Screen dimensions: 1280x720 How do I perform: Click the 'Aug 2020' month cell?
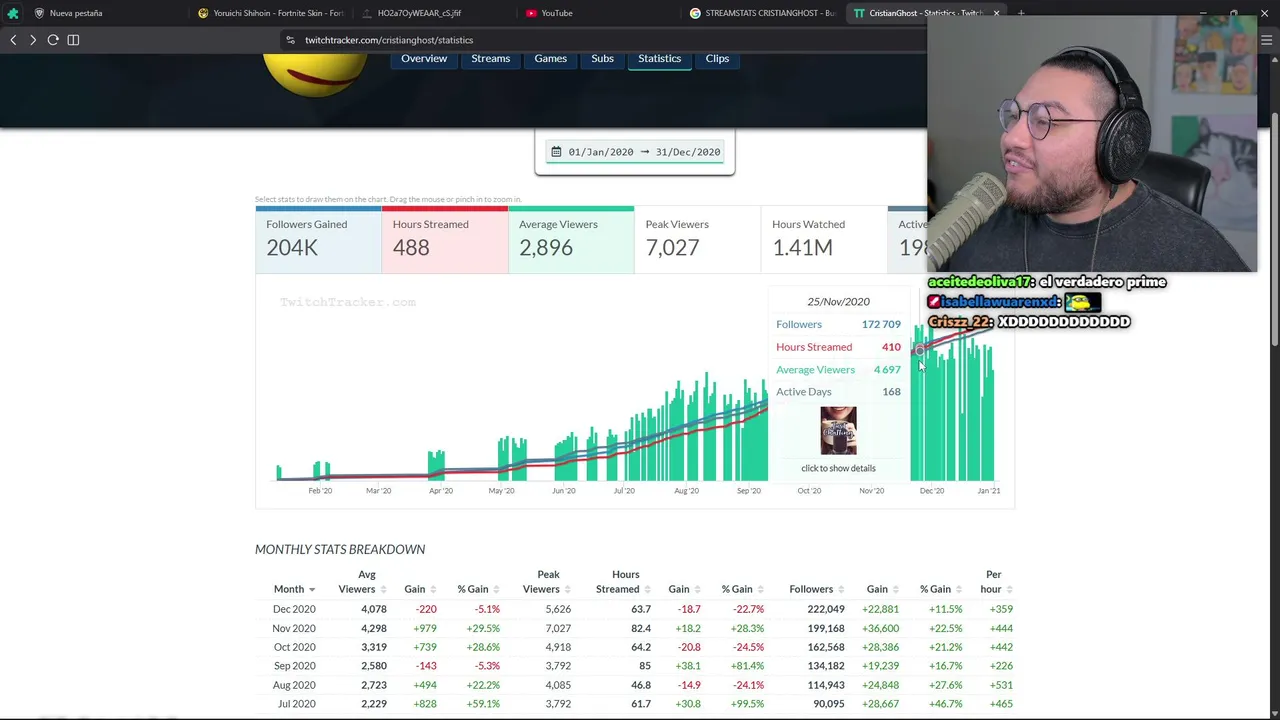(x=294, y=685)
